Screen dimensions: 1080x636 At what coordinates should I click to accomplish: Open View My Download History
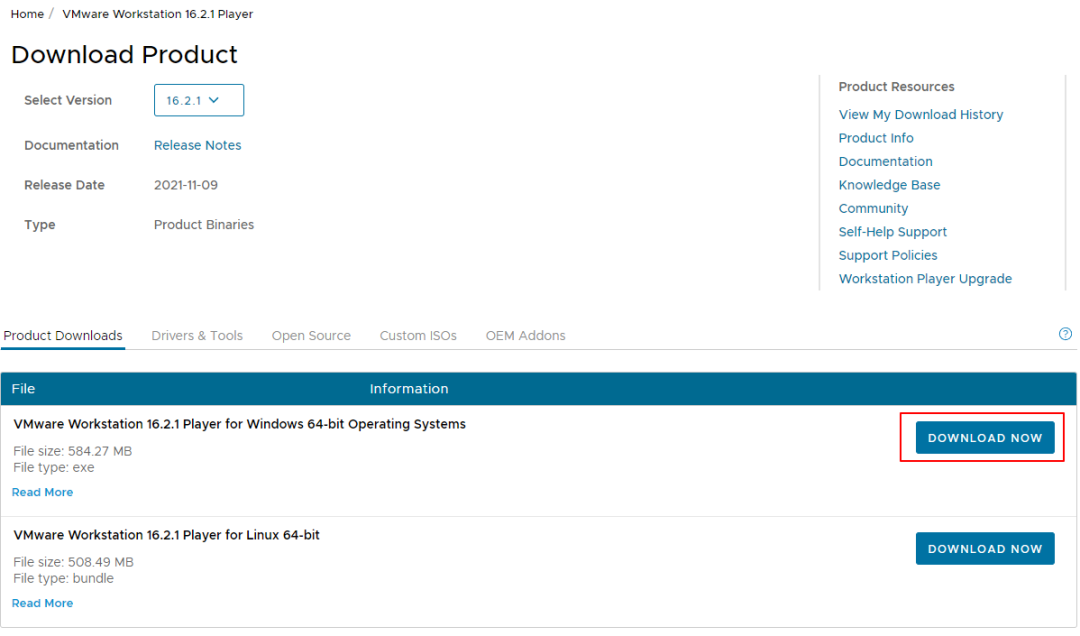pos(920,114)
